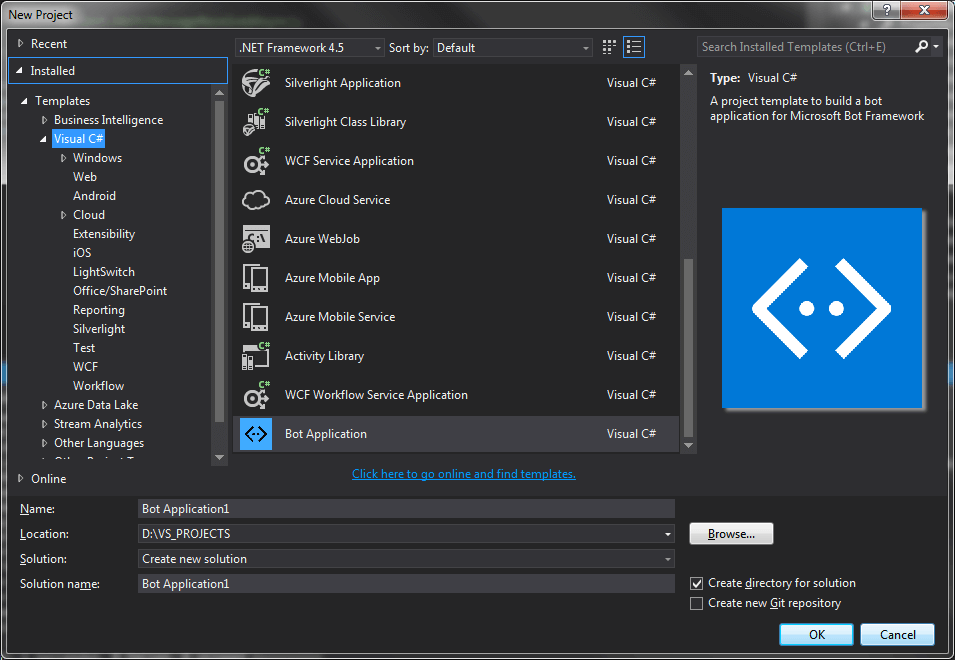Click the OK button

(x=816, y=634)
